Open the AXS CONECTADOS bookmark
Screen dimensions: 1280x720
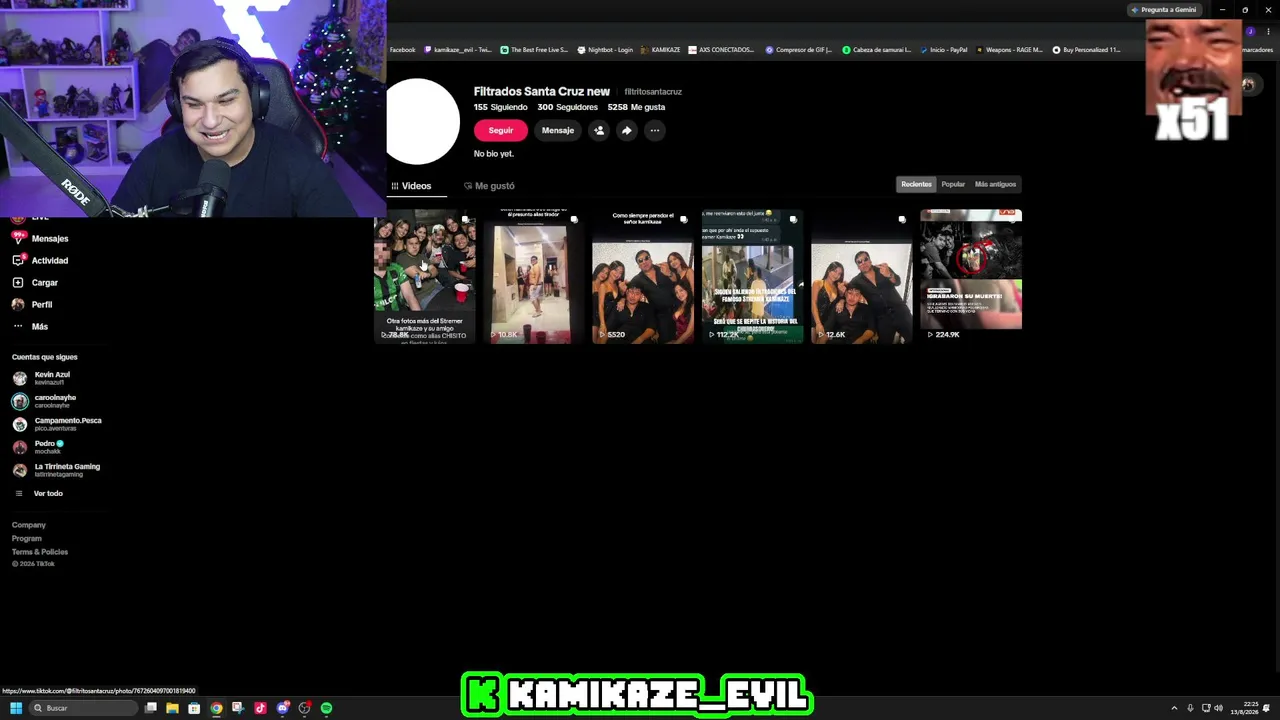click(x=722, y=50)
